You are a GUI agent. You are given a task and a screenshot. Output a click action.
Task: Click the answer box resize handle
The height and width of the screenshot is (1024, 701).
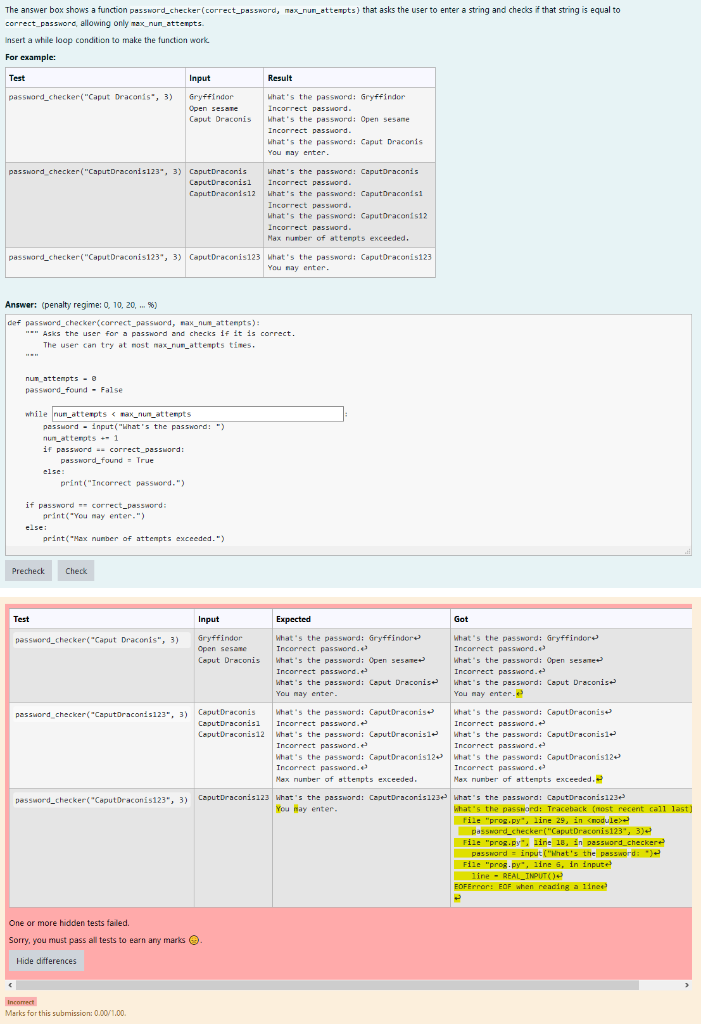pyautogui.click(x=687, y=551)
